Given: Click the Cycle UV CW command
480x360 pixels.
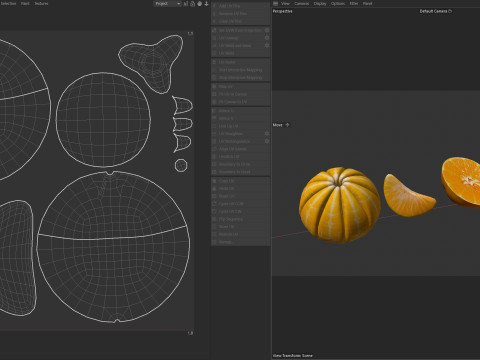Looking at the screenshot, I should coord(230,211).
